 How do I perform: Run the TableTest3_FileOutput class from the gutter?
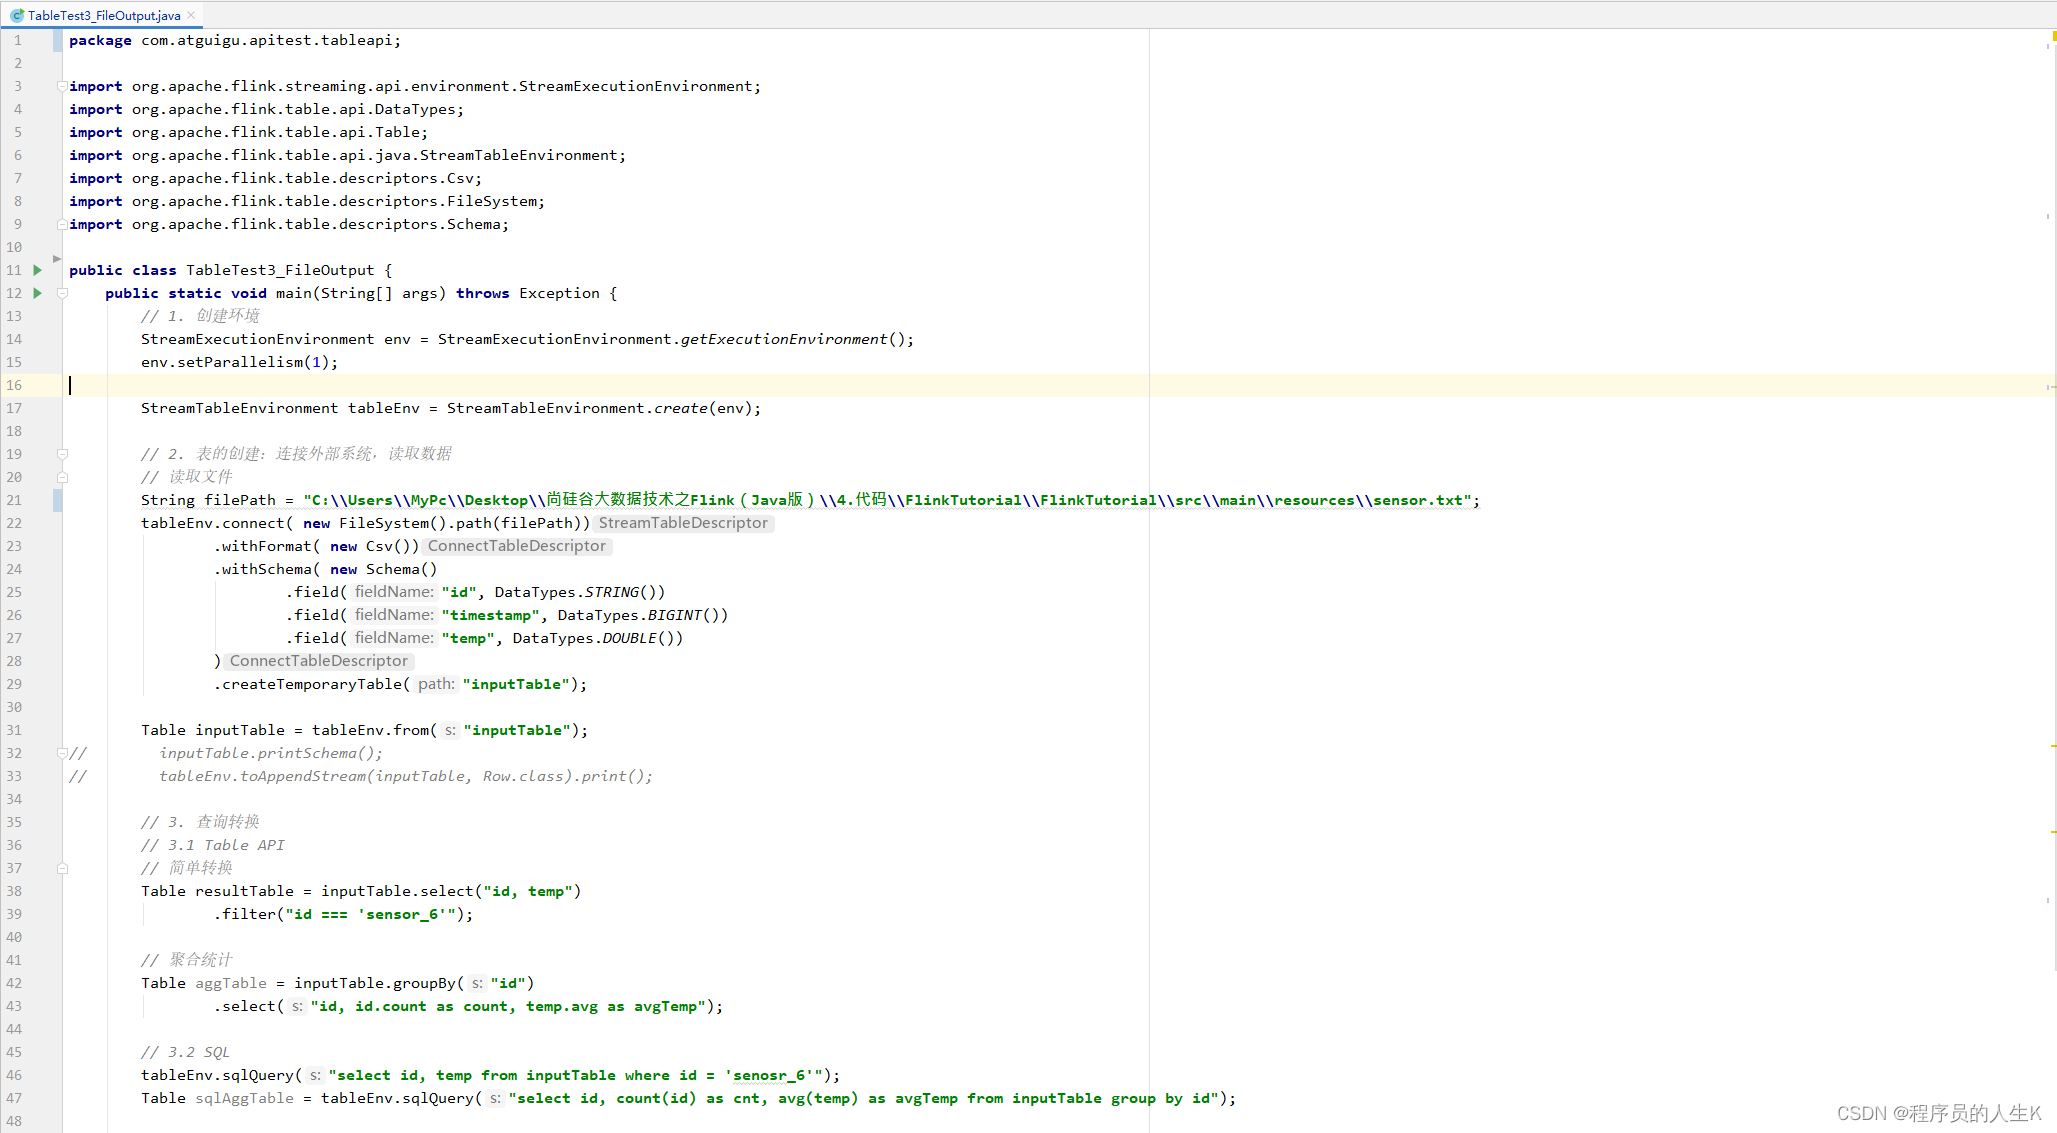click(37, 270)
